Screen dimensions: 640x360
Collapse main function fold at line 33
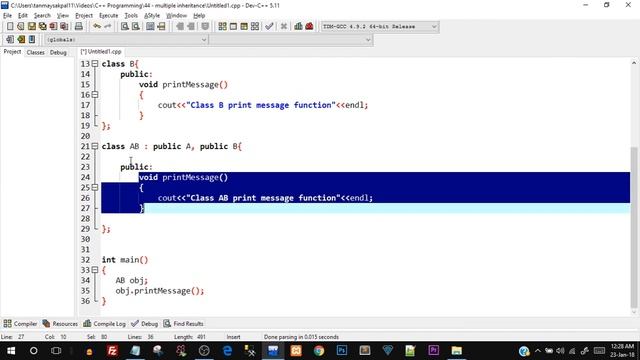click(x=95, y=270)
